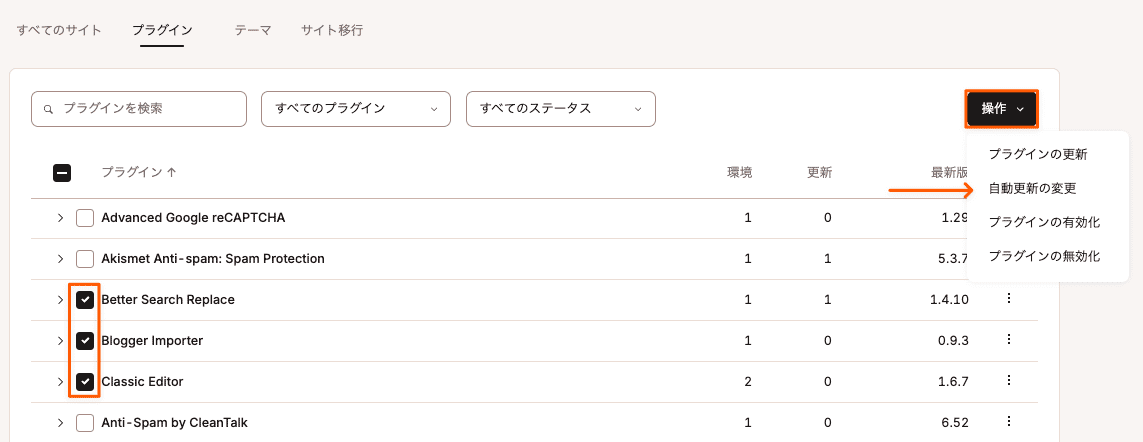Select 自動更新の変更 from the menu
Screen dimensions: 1143x442
pyautogui.click(x=1032, y=188)
